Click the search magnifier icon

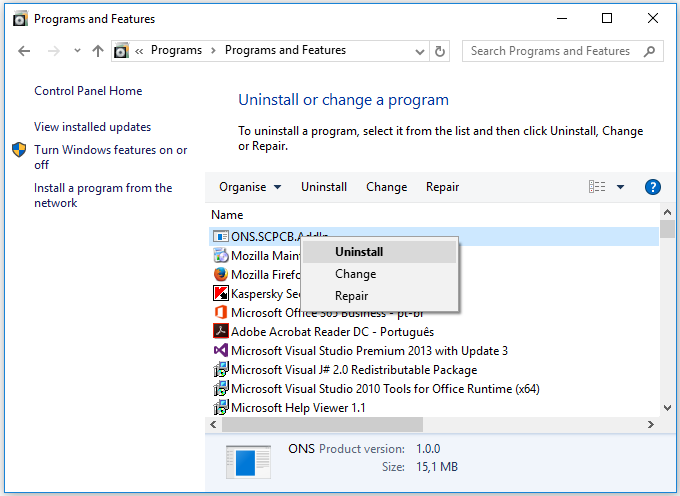(x=649, y=51)
